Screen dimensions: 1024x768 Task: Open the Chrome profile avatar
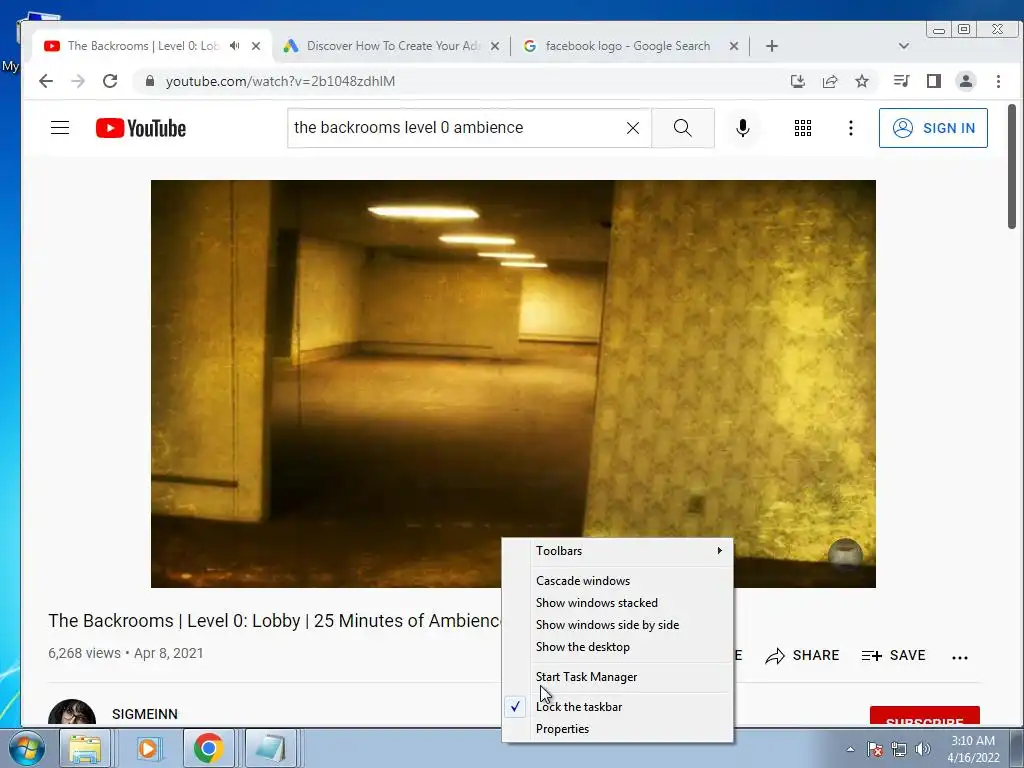coord(966,81)
